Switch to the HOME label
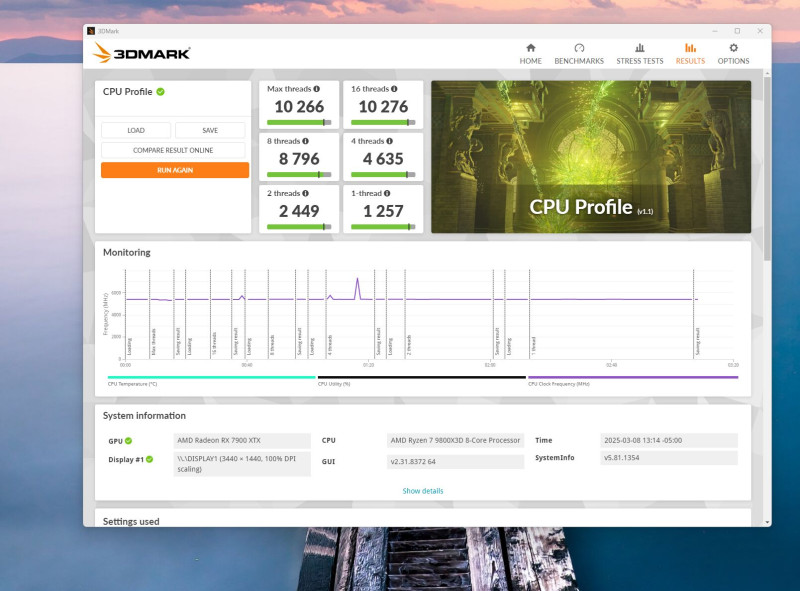Viewport: 800px width, 591px height. pos(531,61)
